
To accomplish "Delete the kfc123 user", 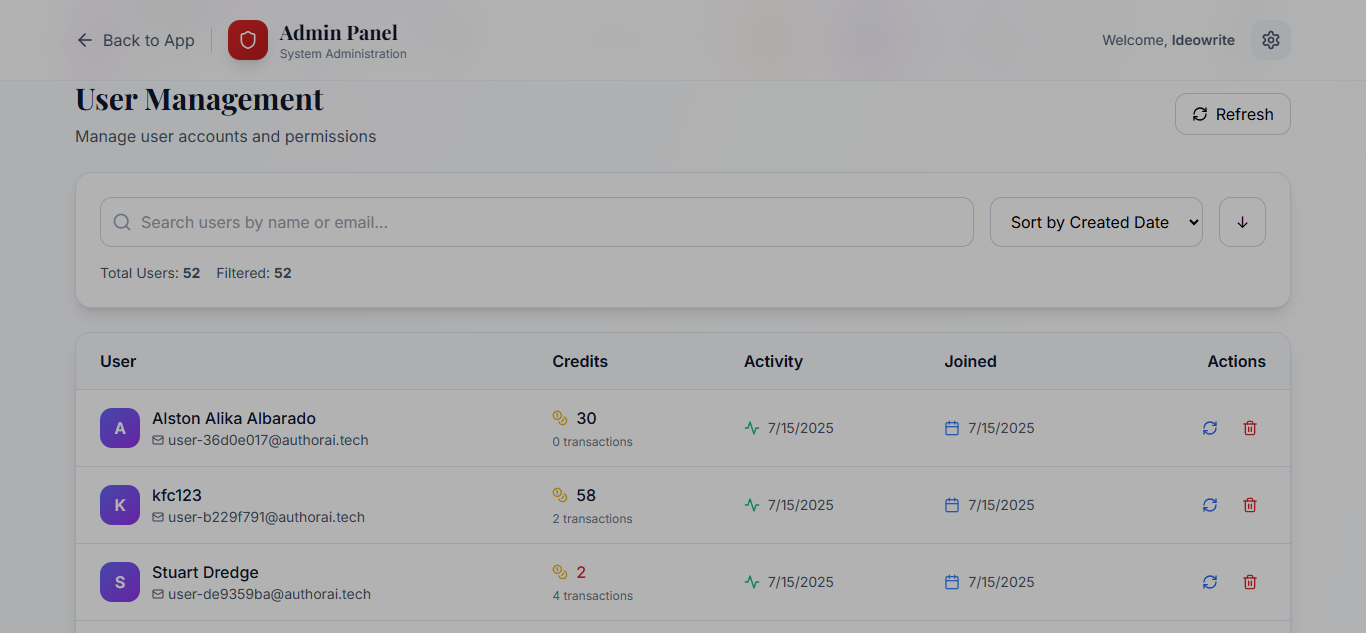I will (1250, 505).
